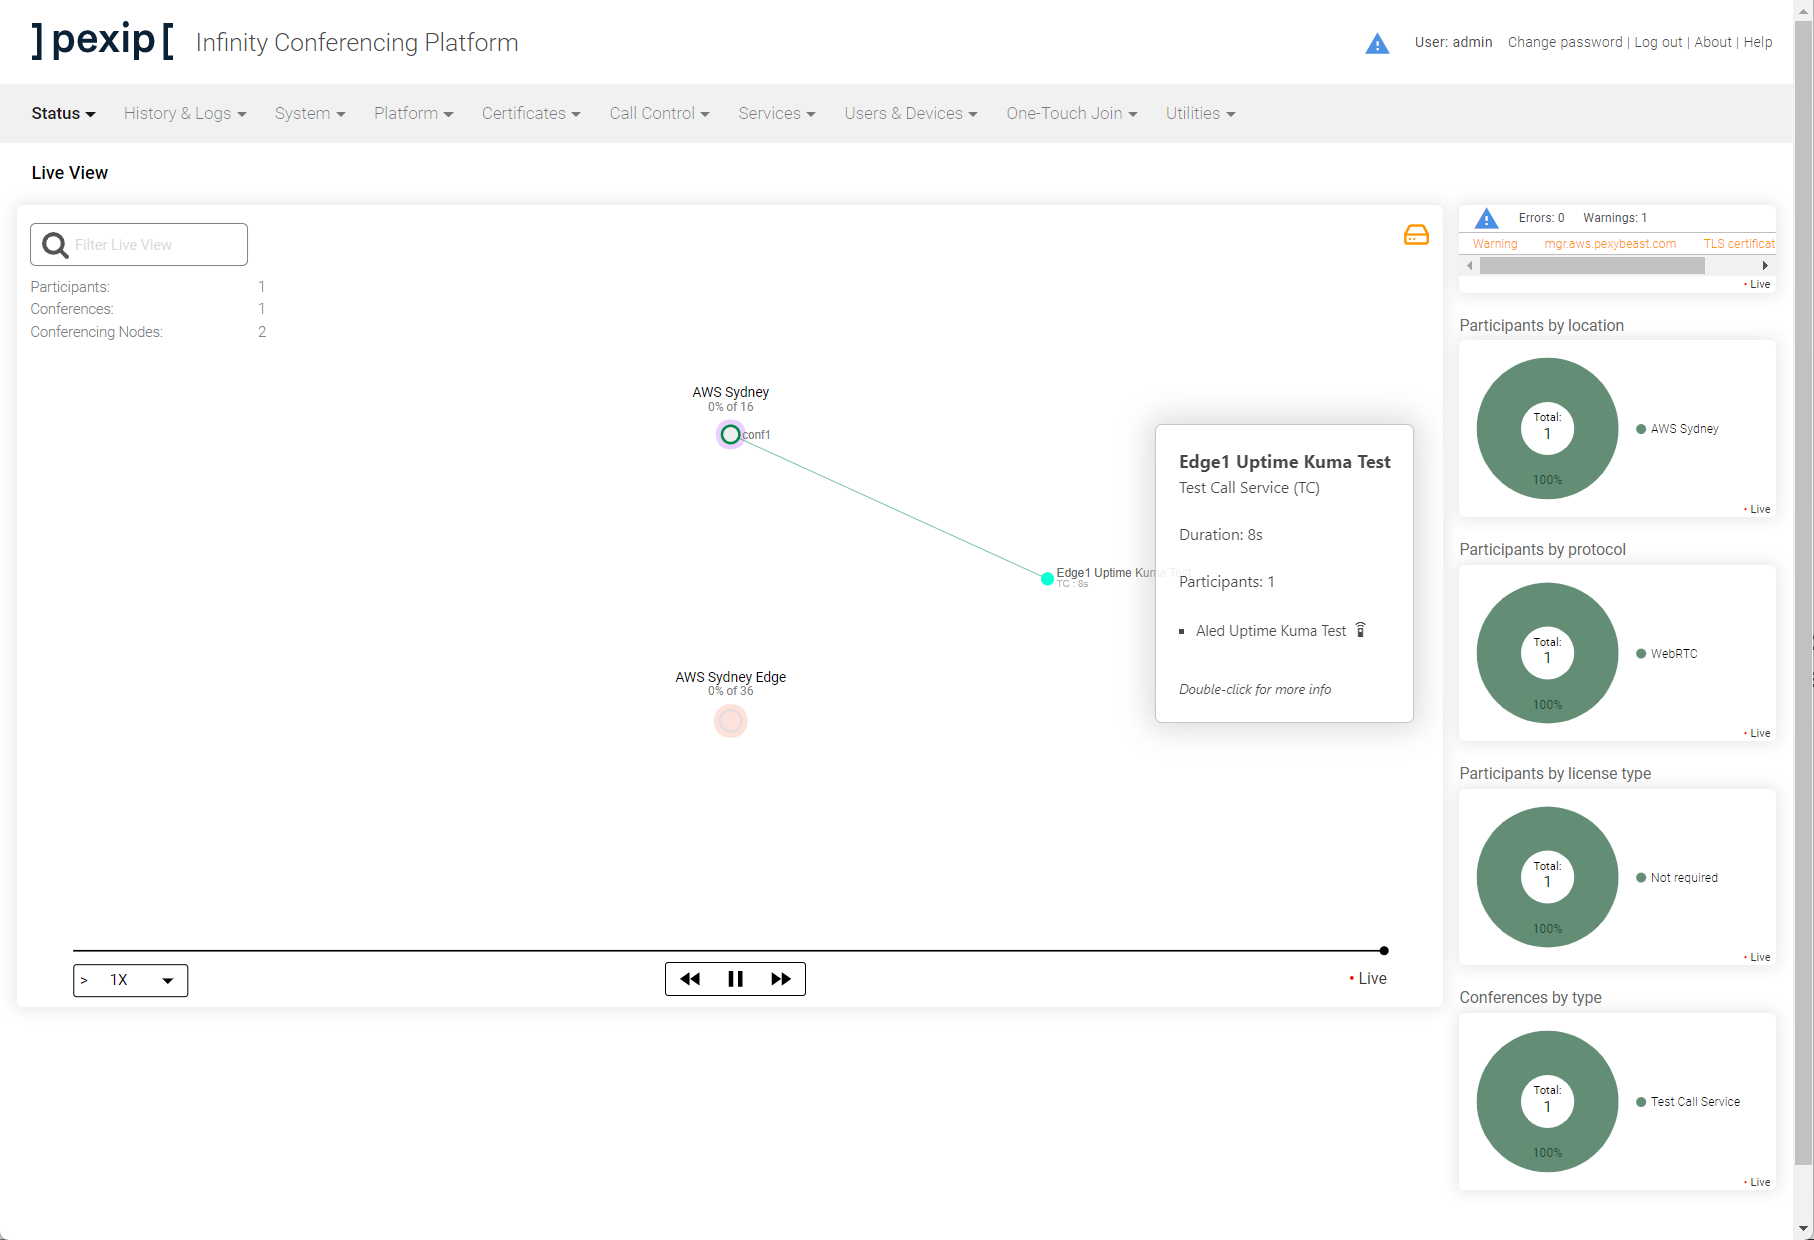The image size is (1814, 1240).
Task: Click the mgr.aws.pexybeast.com warning link
Action: (x=1610, y=244)
